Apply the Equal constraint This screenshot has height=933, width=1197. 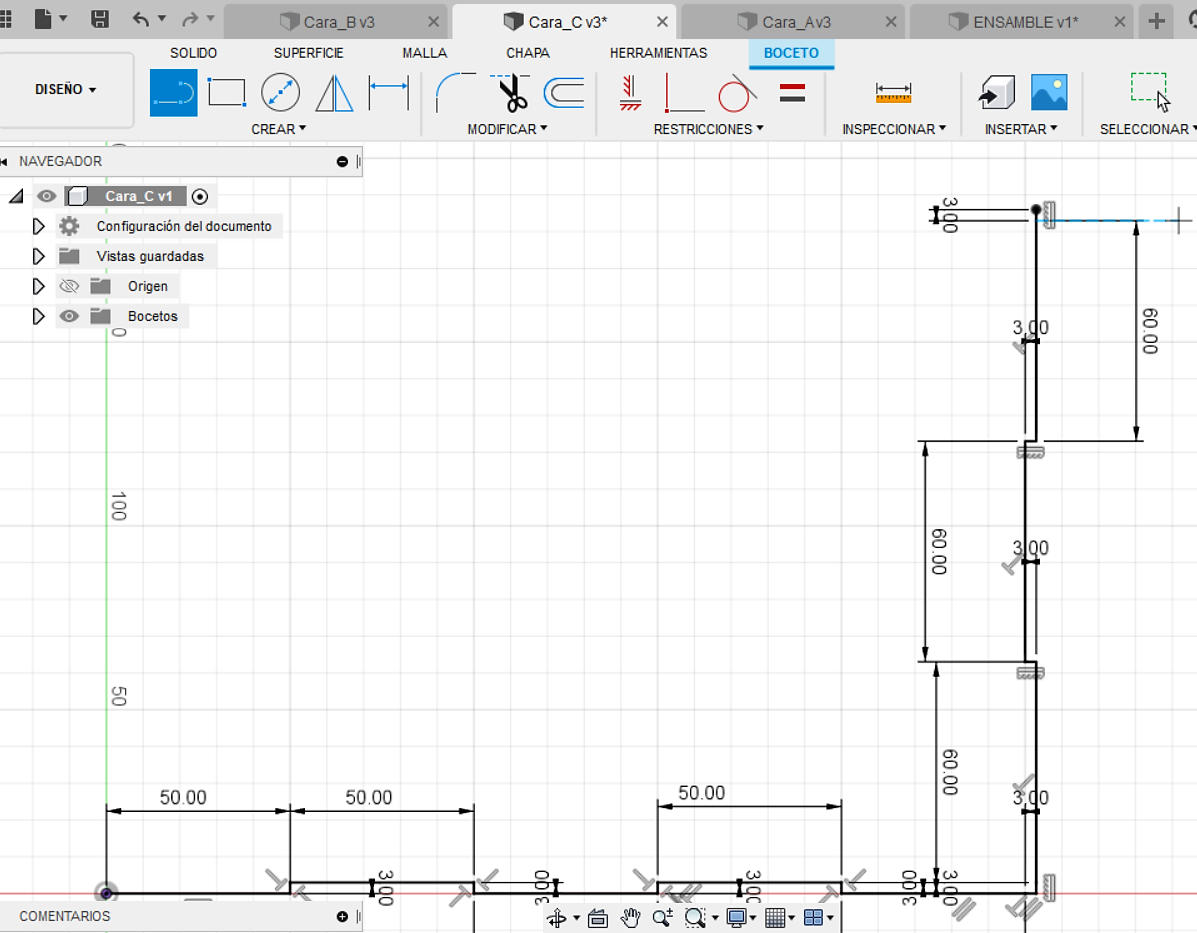click(792, 92)
